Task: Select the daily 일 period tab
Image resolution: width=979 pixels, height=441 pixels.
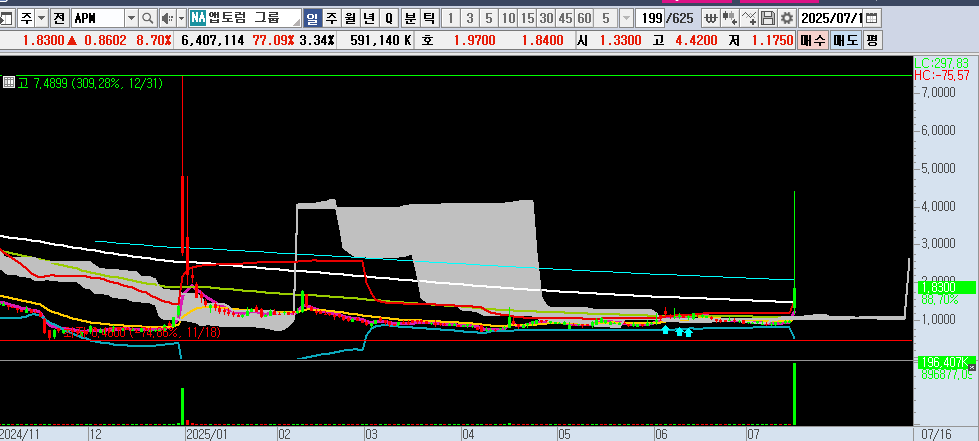Action: pyautogui.click(x=313, y=18)
